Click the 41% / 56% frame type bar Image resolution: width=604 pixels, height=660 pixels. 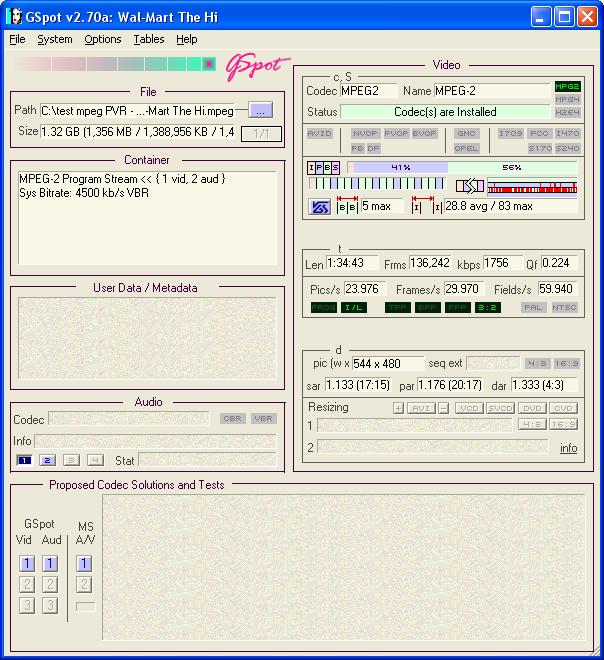(462, 168)
